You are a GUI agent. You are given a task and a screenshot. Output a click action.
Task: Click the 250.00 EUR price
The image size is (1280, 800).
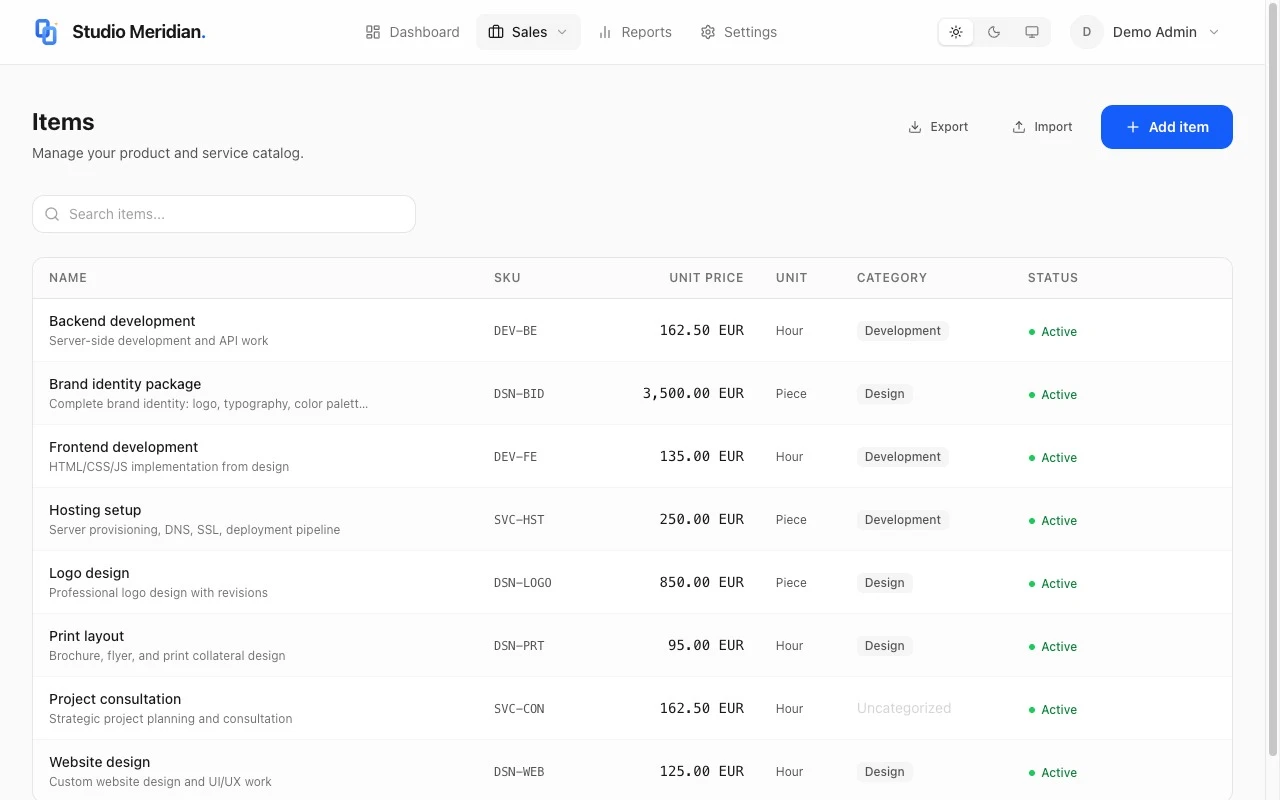click(x=701, y=519)
